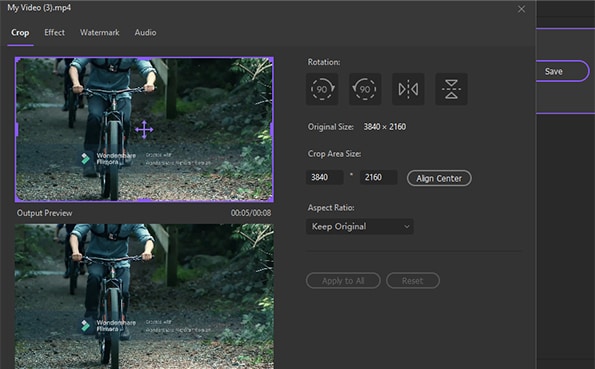Click the My Video (3).mp4 title
This screenshot has height=369, width=595.
tap(39, 8)
